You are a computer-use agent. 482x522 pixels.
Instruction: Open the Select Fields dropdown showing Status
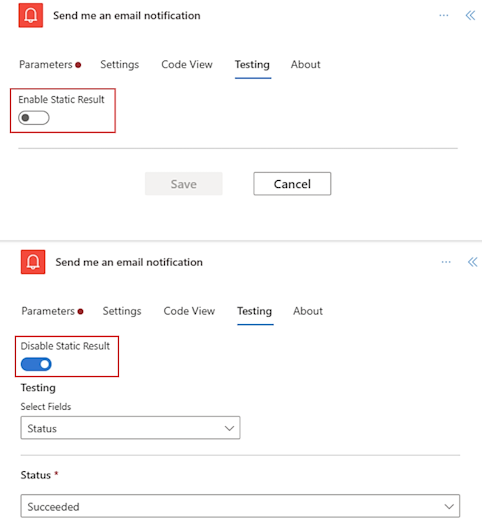pos(130,428)
